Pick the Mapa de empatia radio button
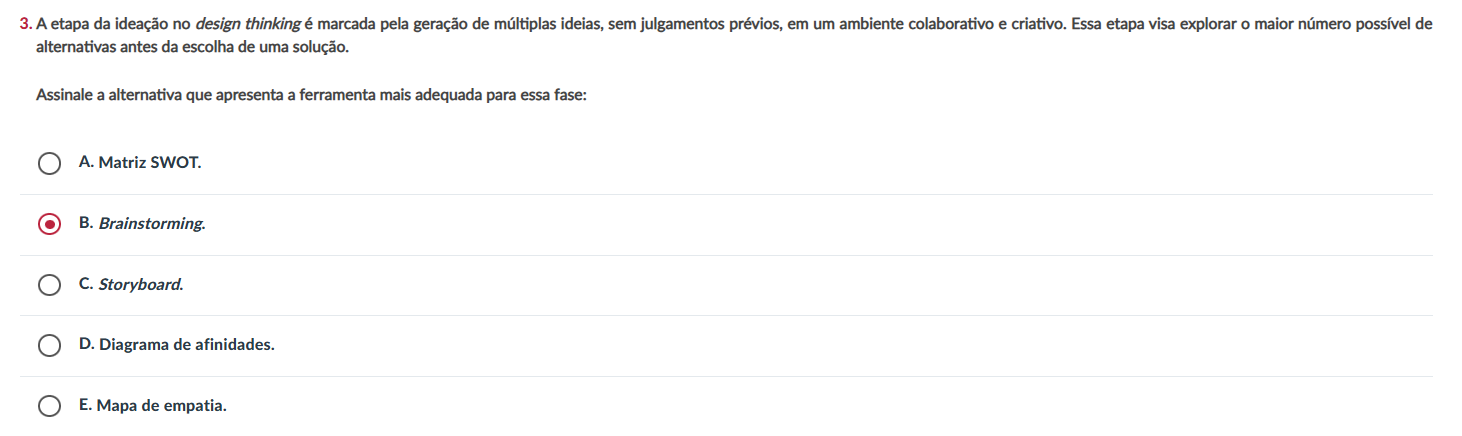 pyautogui.click(x=49, y=406)
